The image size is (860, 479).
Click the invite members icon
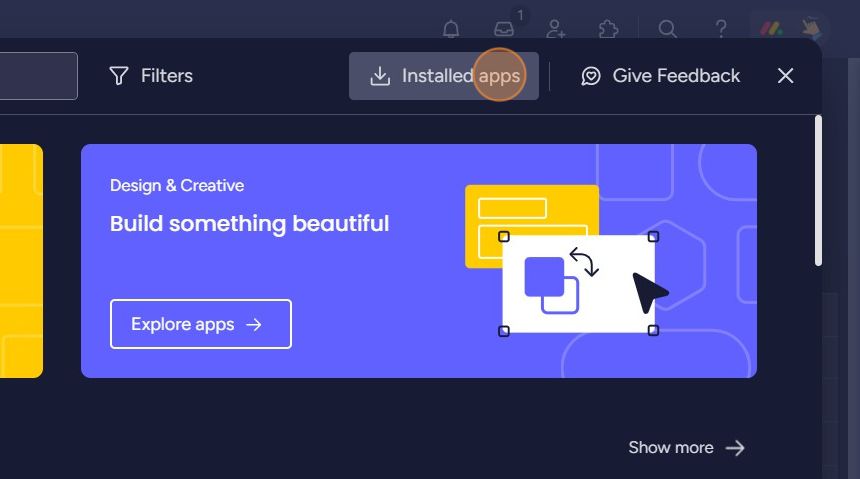click(x=555, y=29)
